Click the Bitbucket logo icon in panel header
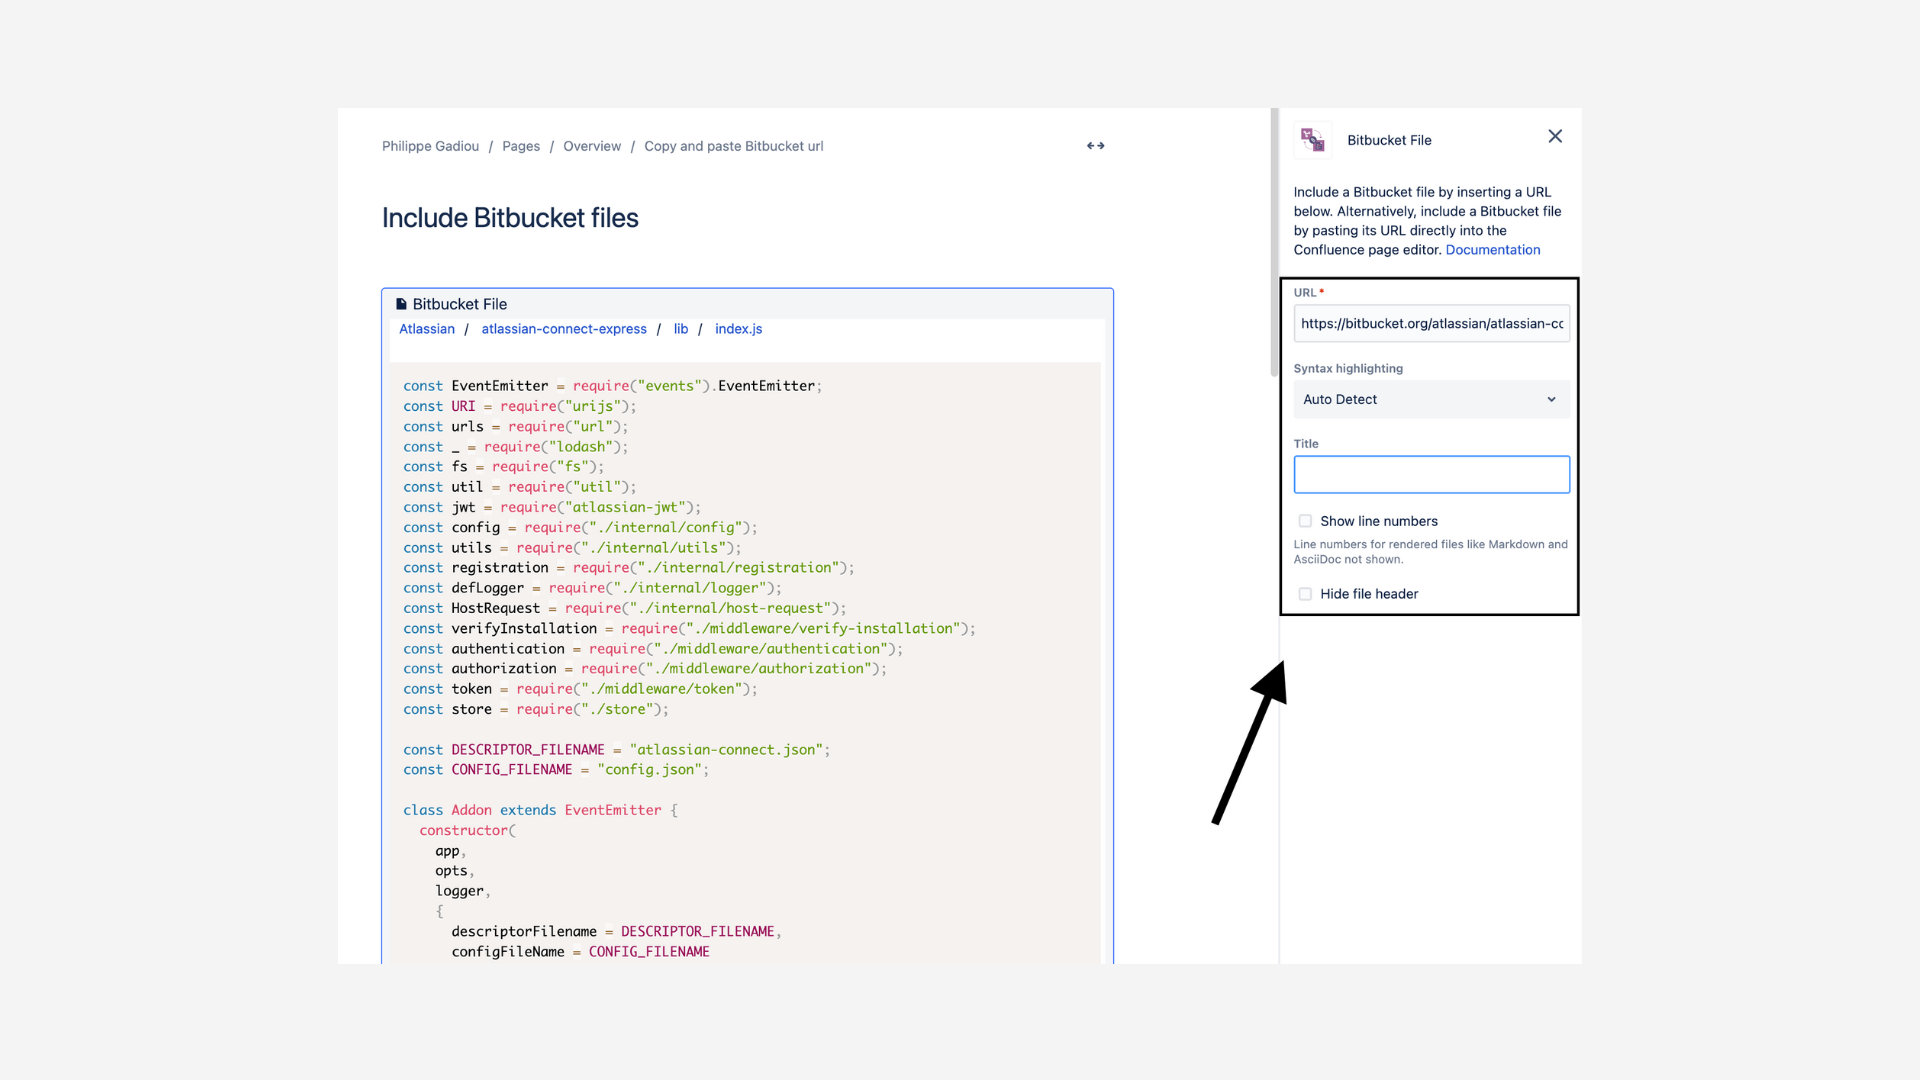Screen dimensions: 1920x1080 [1313, 140]
